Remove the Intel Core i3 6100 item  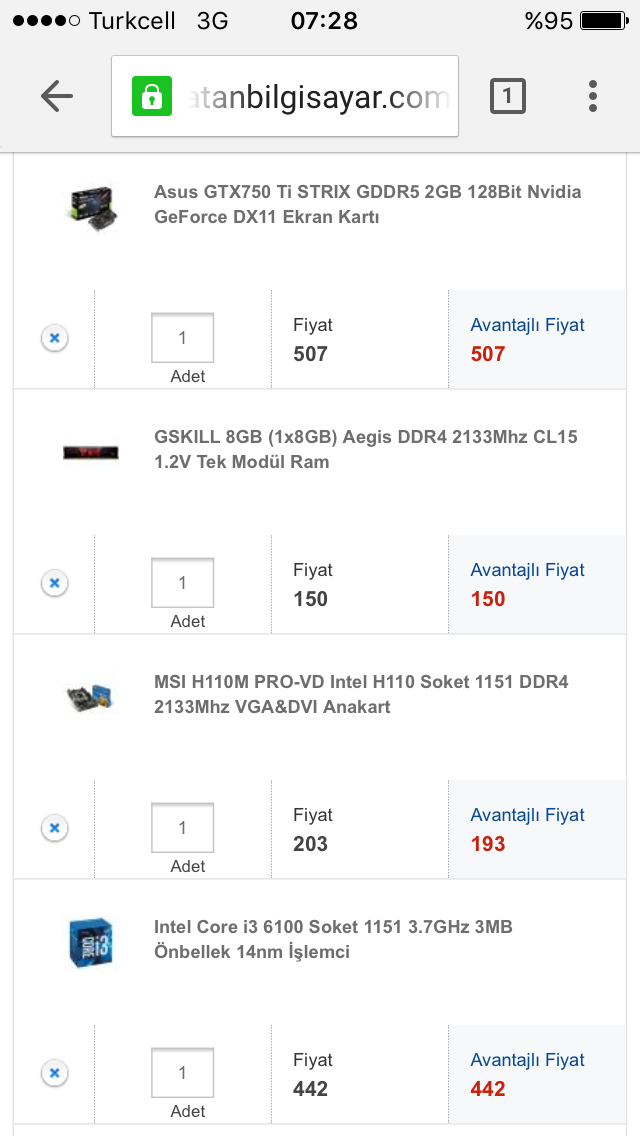tap(55, 1073)
